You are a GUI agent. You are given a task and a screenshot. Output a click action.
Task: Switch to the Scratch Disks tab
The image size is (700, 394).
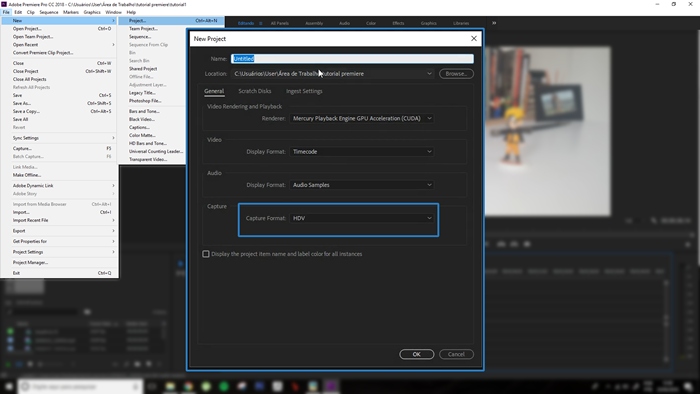pyautogui.click(x=254, y=91)
